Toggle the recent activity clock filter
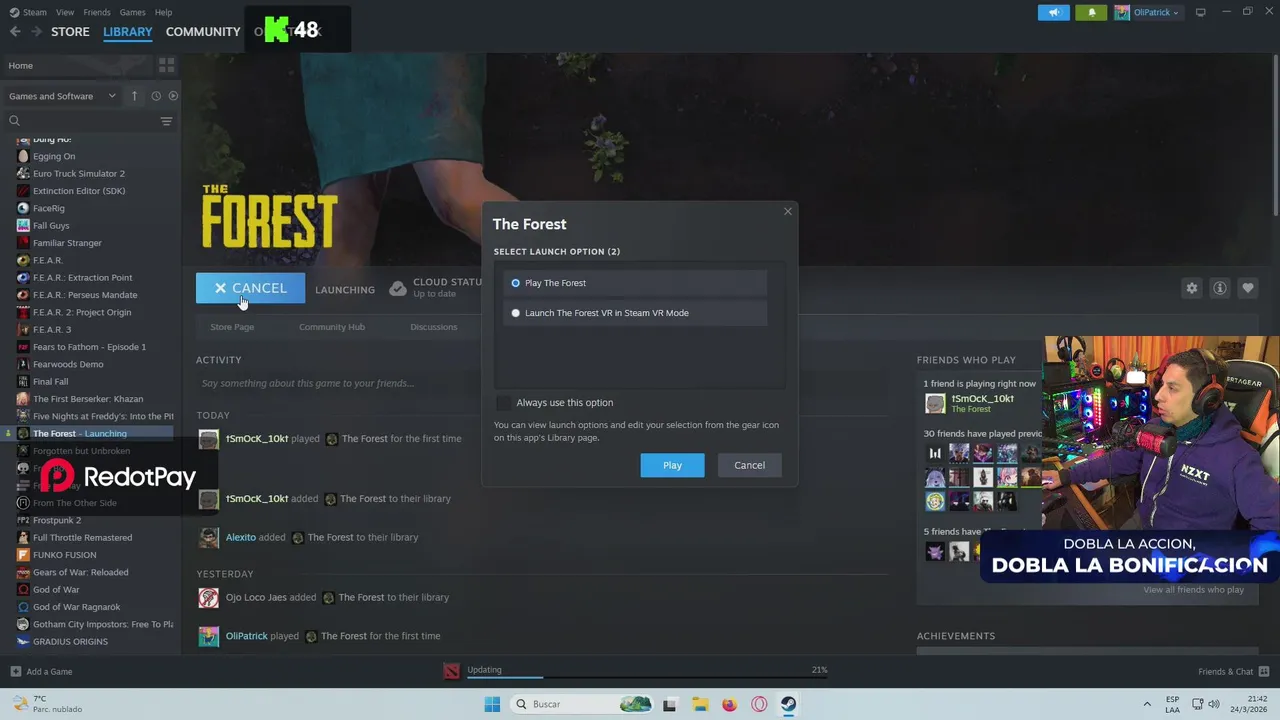Screen dimensions: 1280x720 pyautogui.click(x=156, y=96)
